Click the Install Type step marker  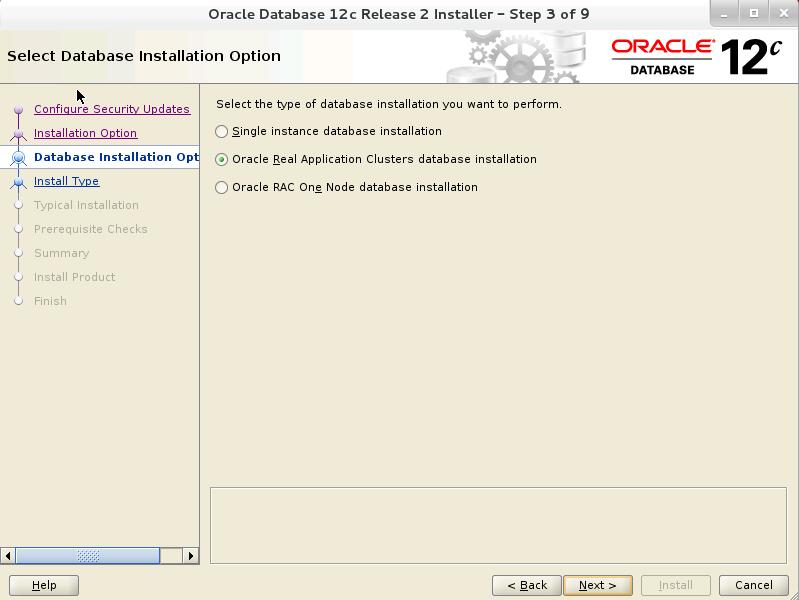[x=18, y=181]
